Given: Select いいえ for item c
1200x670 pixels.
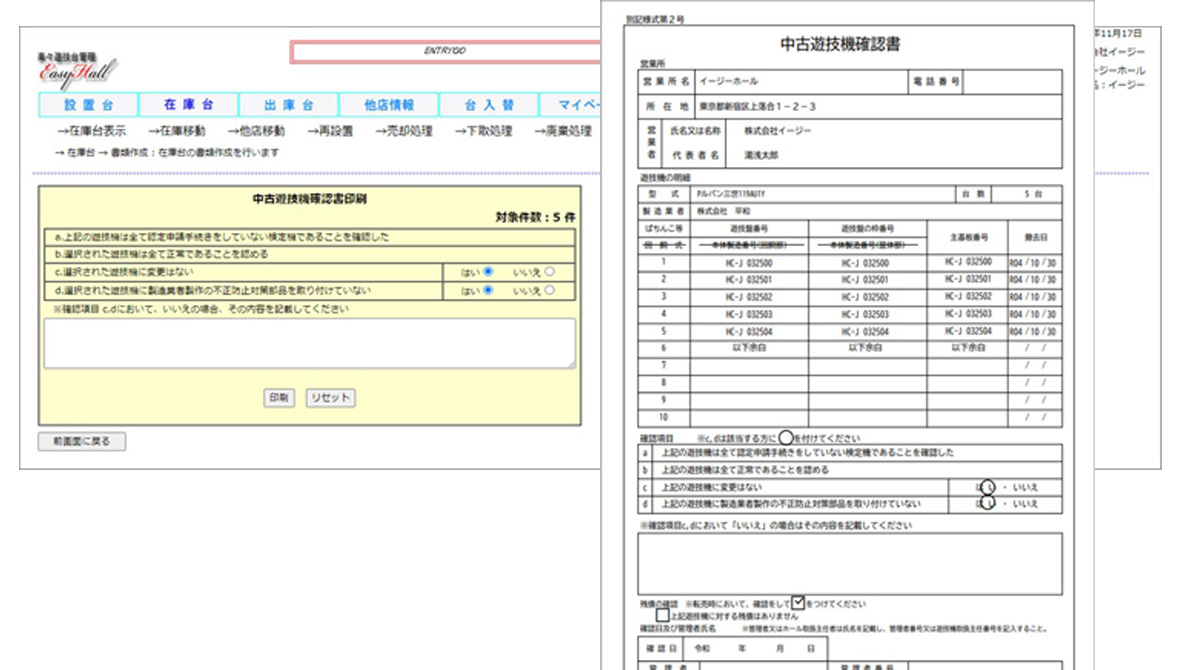Looking at the screenshot, I should point(550,272).
